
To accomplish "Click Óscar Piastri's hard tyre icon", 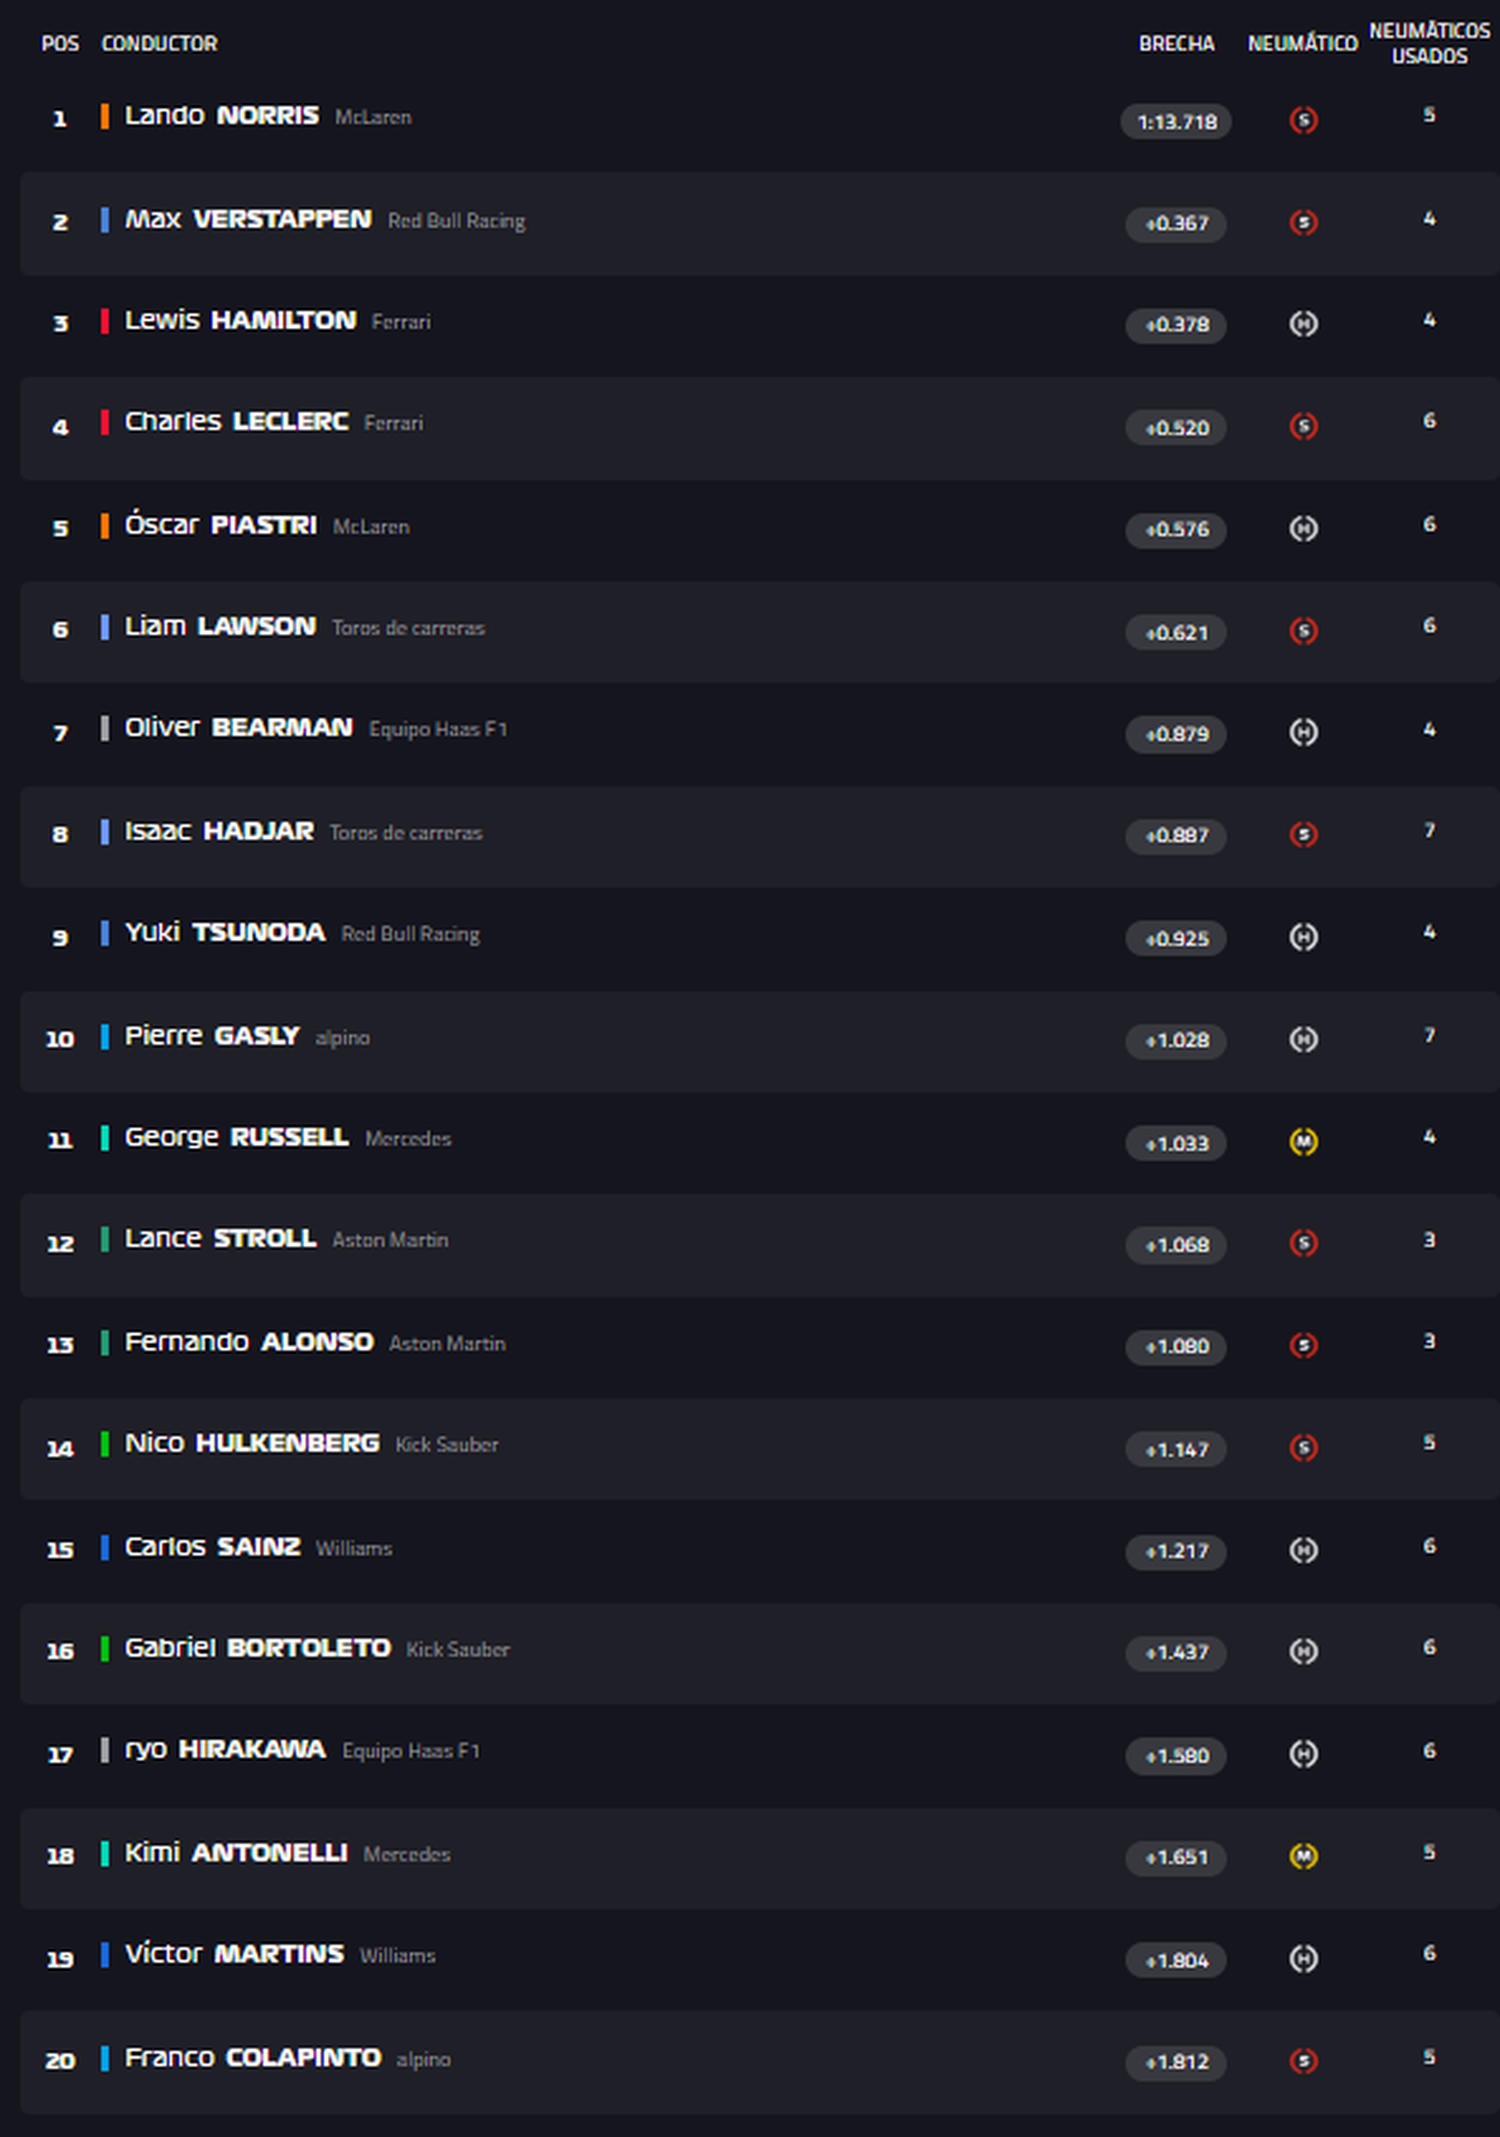I will pos(1303,528).
